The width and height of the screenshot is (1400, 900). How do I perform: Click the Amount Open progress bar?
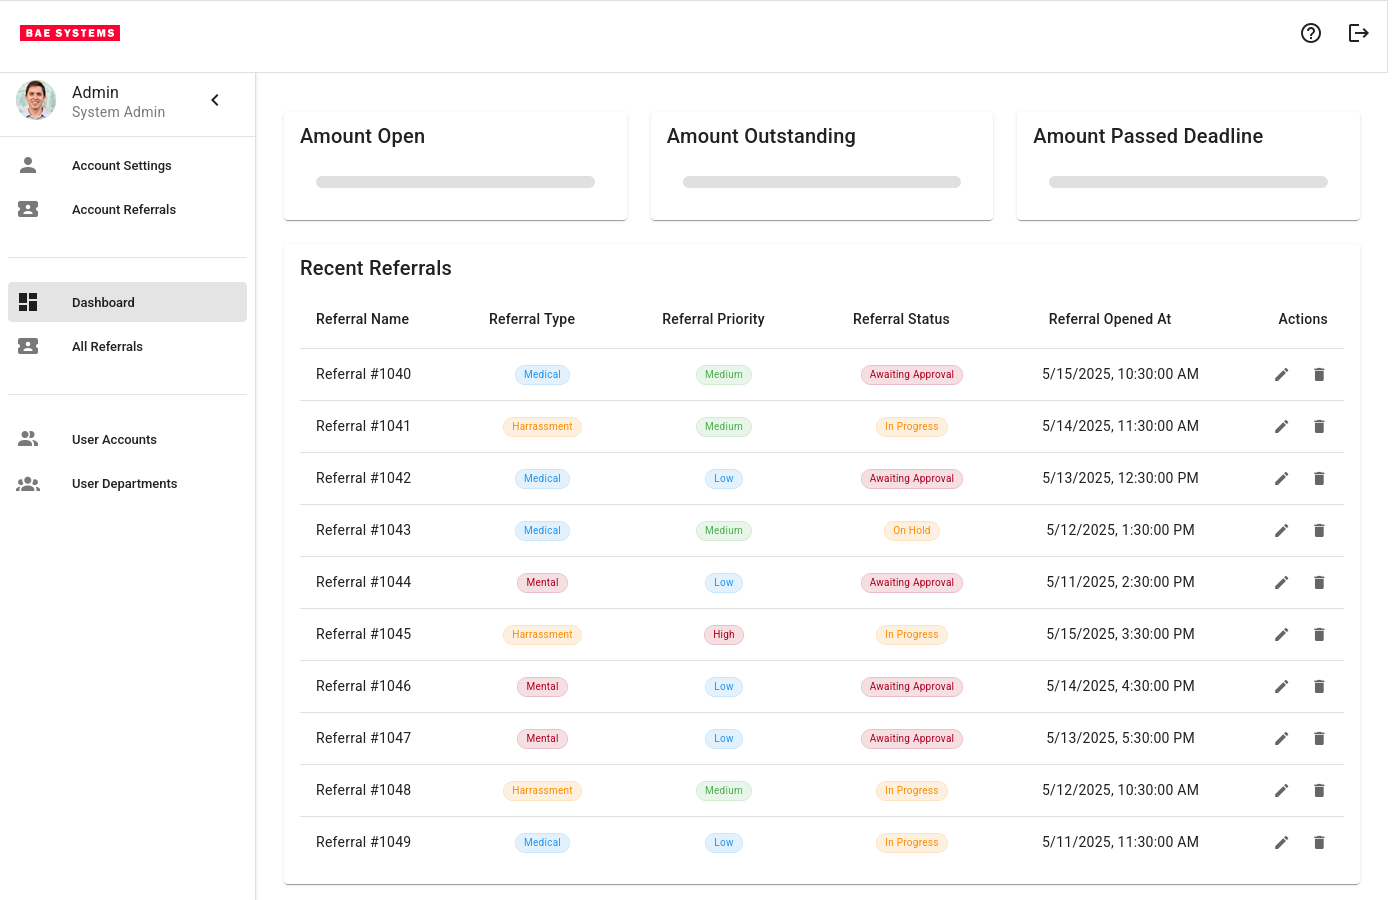455,182
